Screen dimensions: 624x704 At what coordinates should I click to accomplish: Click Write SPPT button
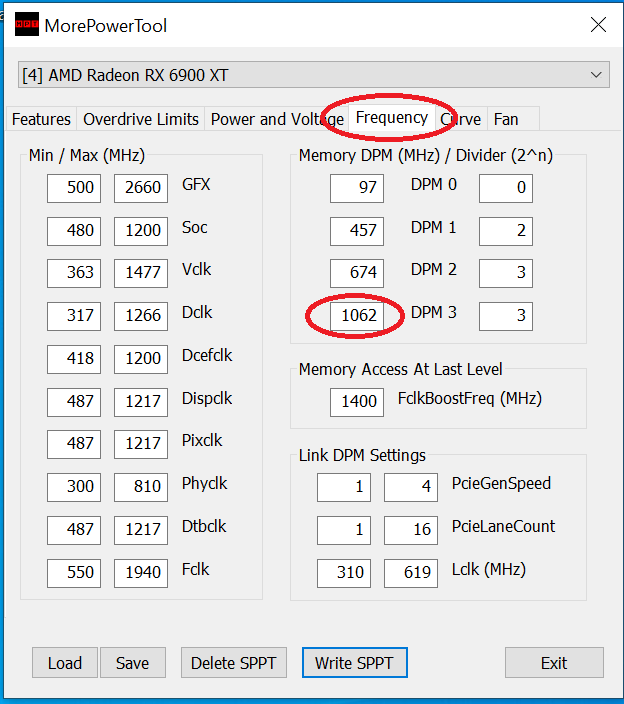355,663
